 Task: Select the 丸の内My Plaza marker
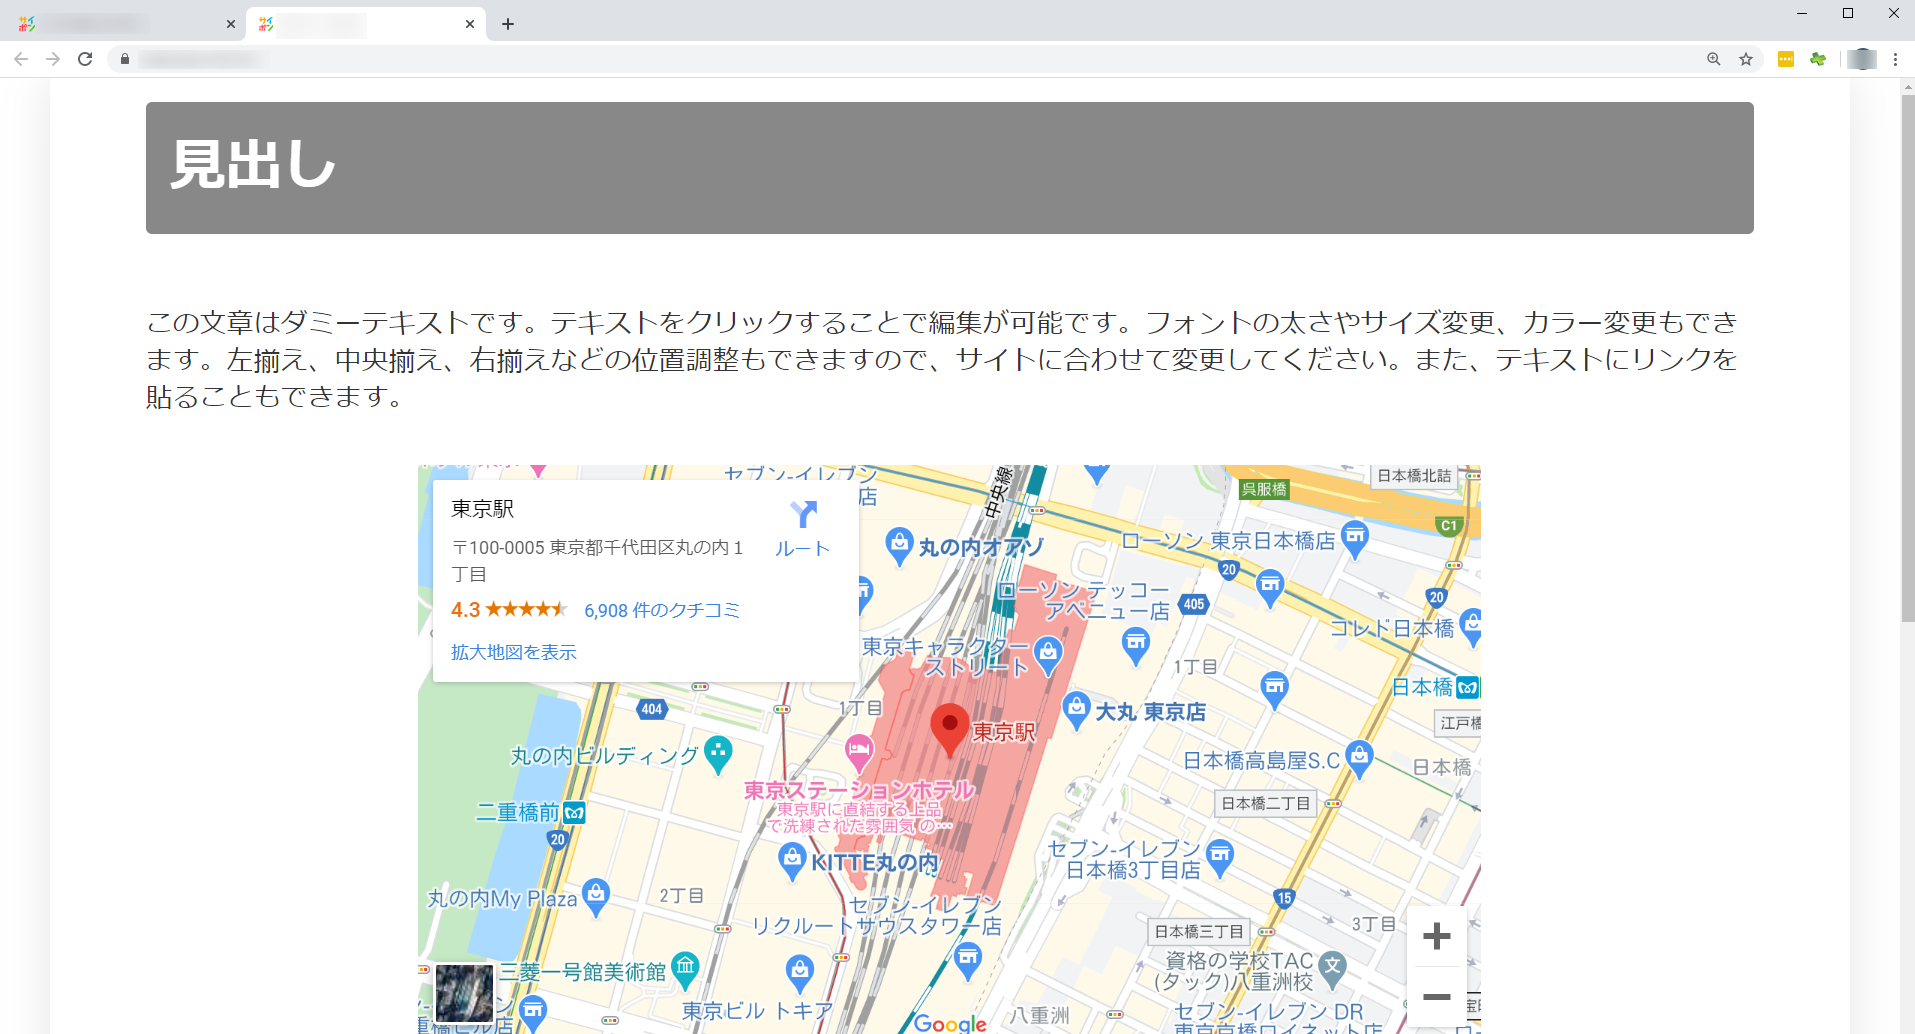596,896
